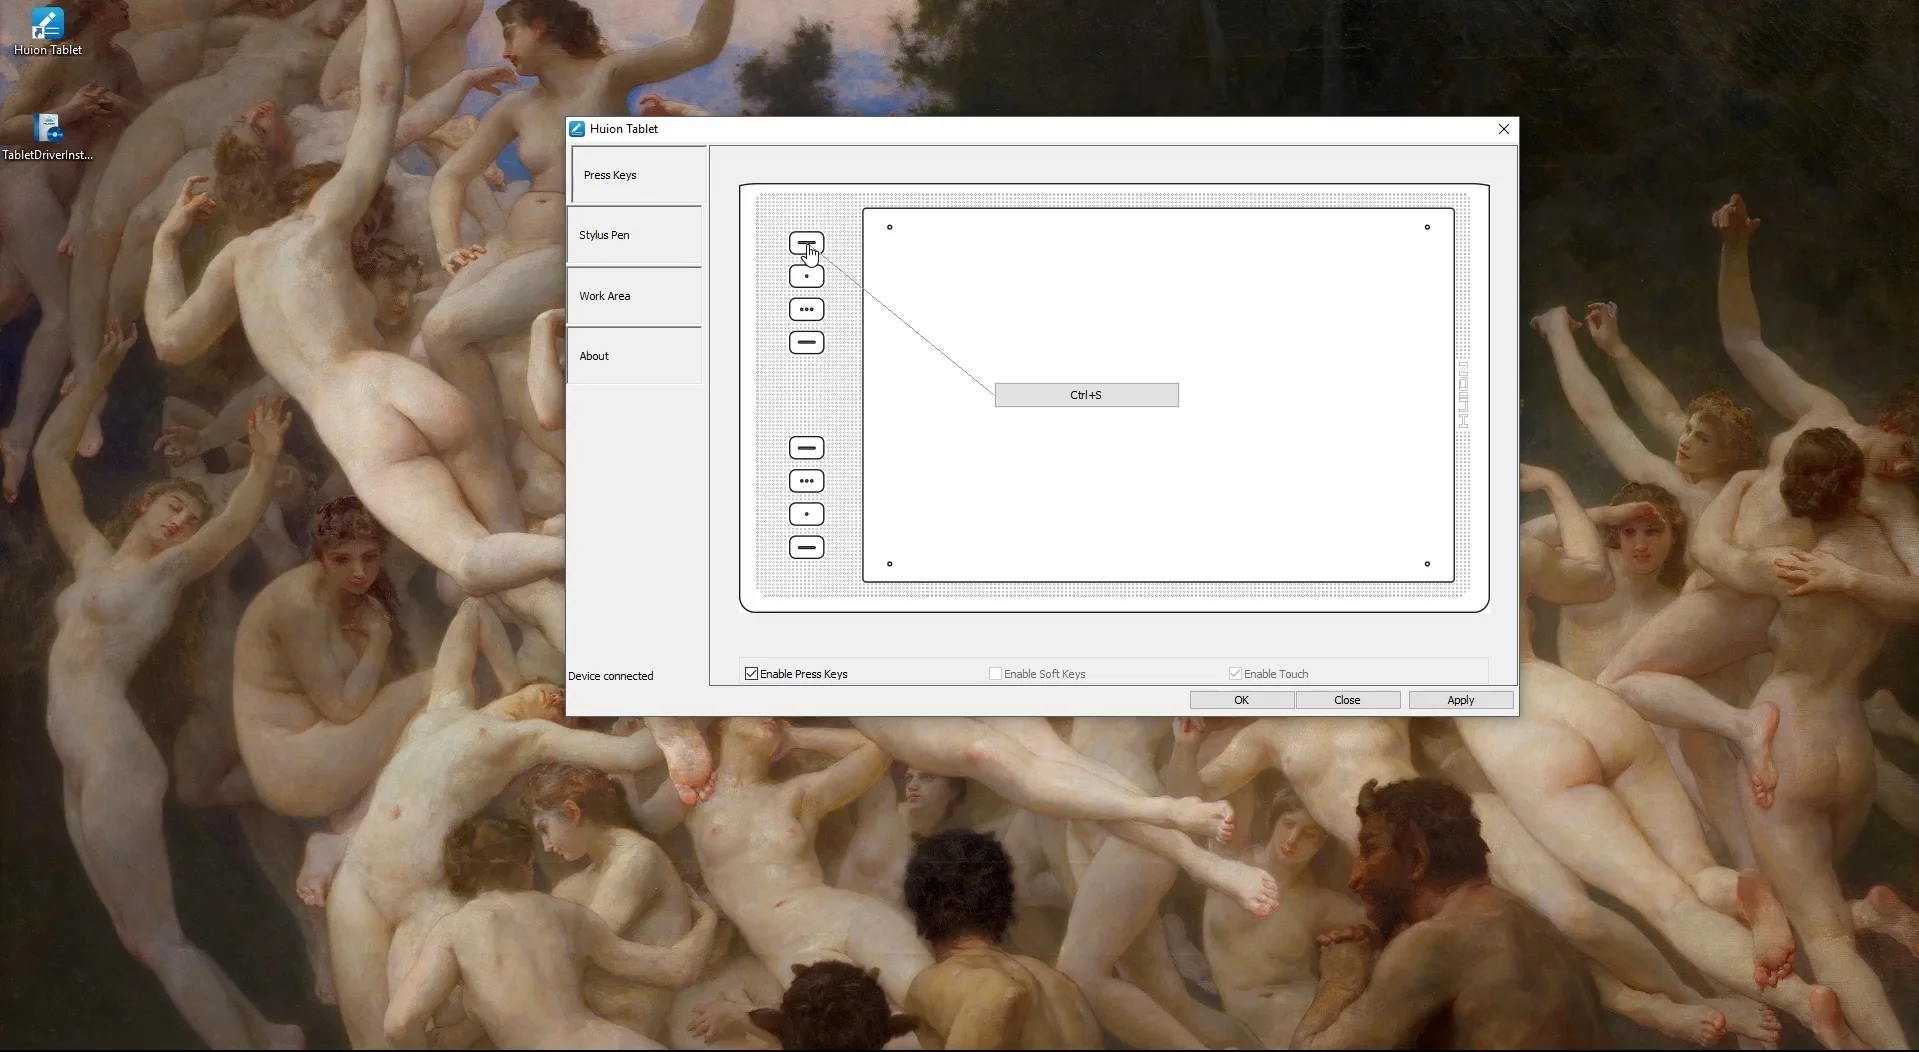Click the bottom-left corner marker of tablet area
The height and width of the screenshot is (1052, 1919).
pos(889,564)
